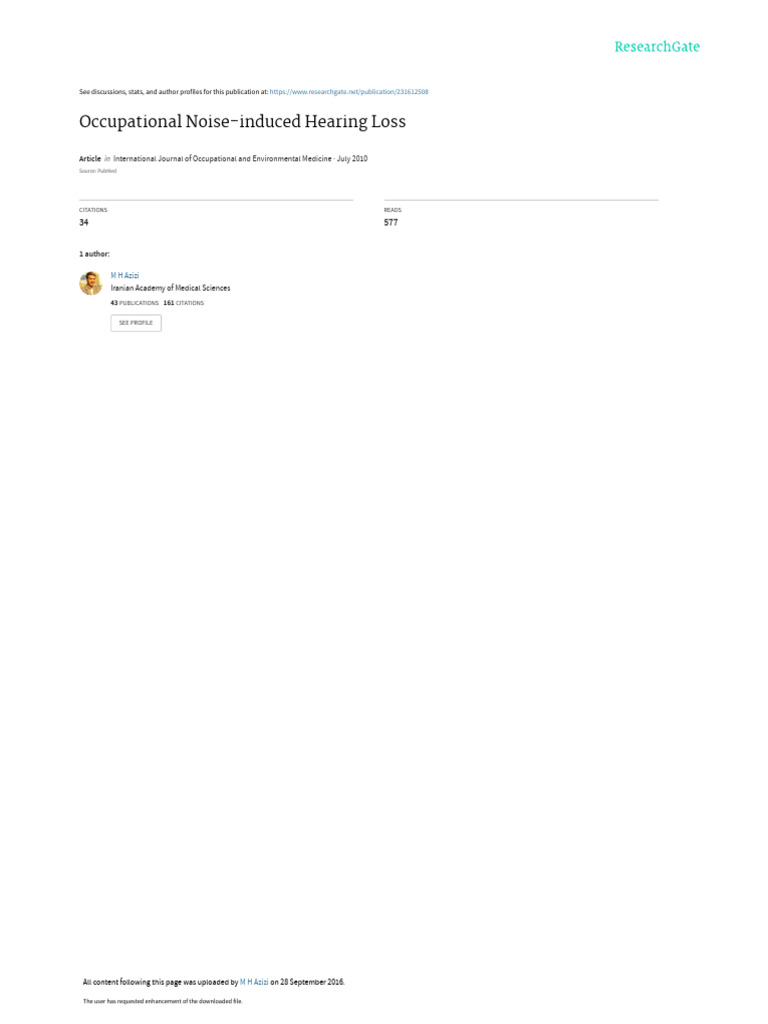
Task: Click the 577 reads count
Action: [x=391, y=223]
